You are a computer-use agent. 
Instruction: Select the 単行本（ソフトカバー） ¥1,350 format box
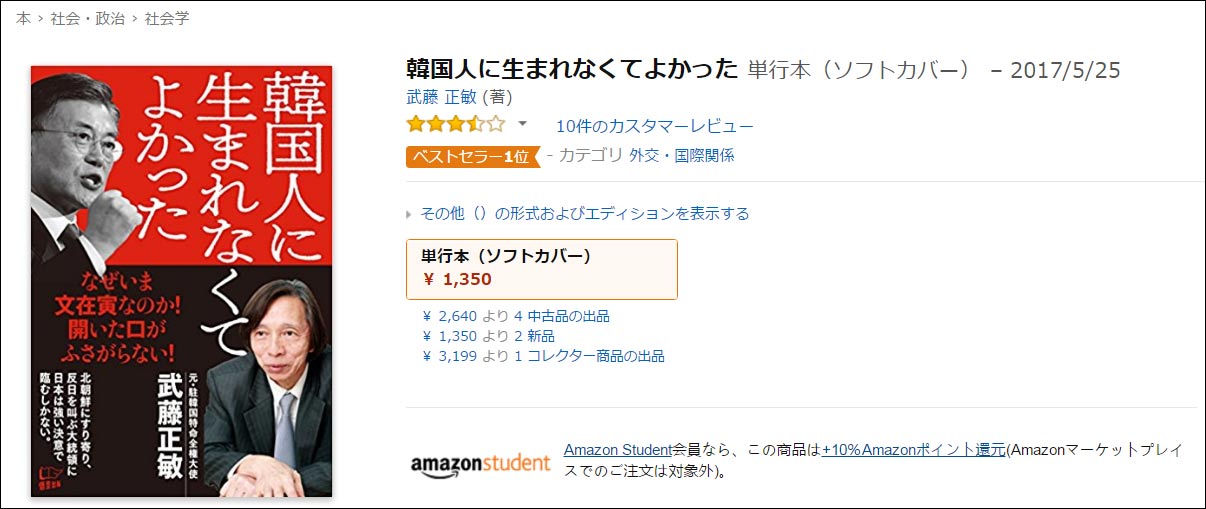click(541, 268)
